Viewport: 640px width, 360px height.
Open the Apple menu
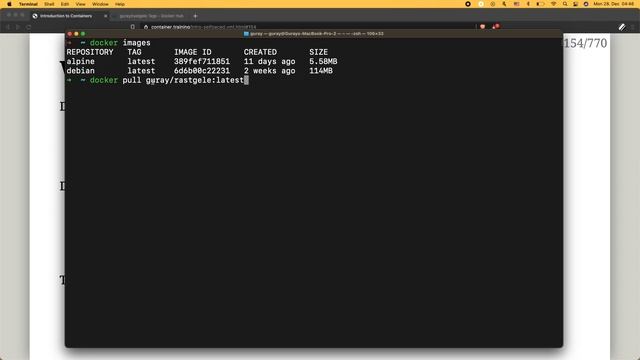tap(9, 4)
